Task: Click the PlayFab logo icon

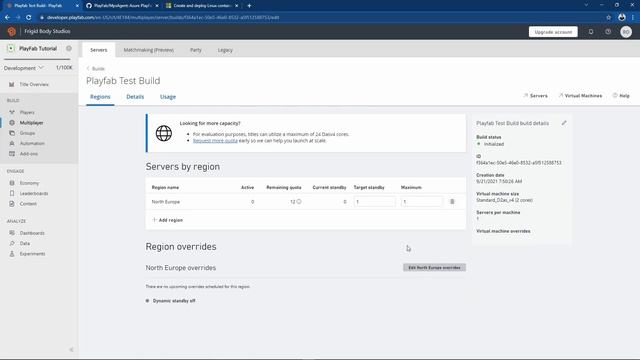Action: pyautogui.click(x=11, y=31)
